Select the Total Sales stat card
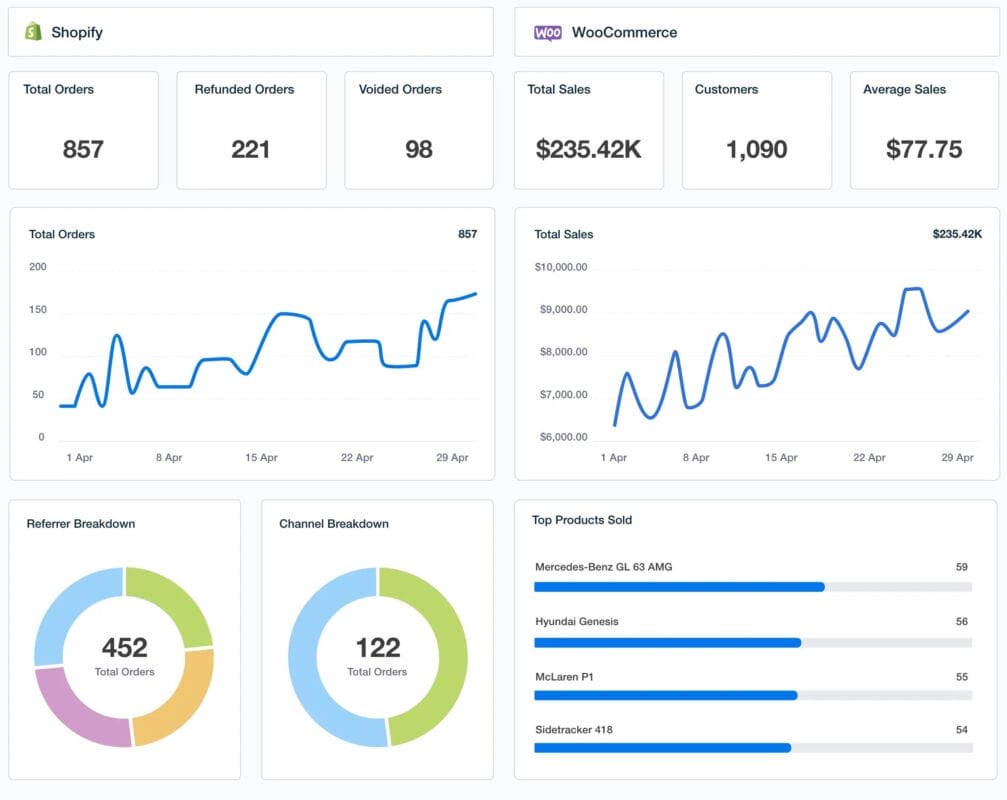The image size is (1007, 800). click(588, 129)
